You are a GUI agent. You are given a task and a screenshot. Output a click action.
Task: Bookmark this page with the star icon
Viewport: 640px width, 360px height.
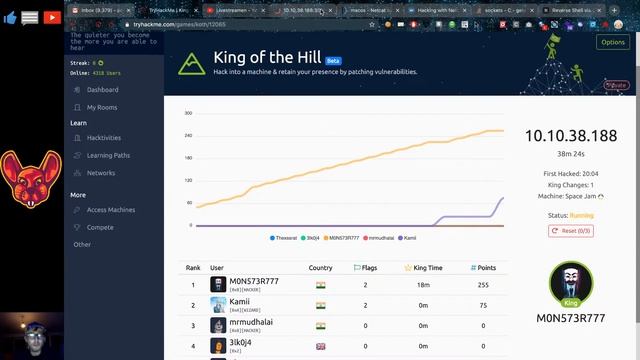point(371,24)
